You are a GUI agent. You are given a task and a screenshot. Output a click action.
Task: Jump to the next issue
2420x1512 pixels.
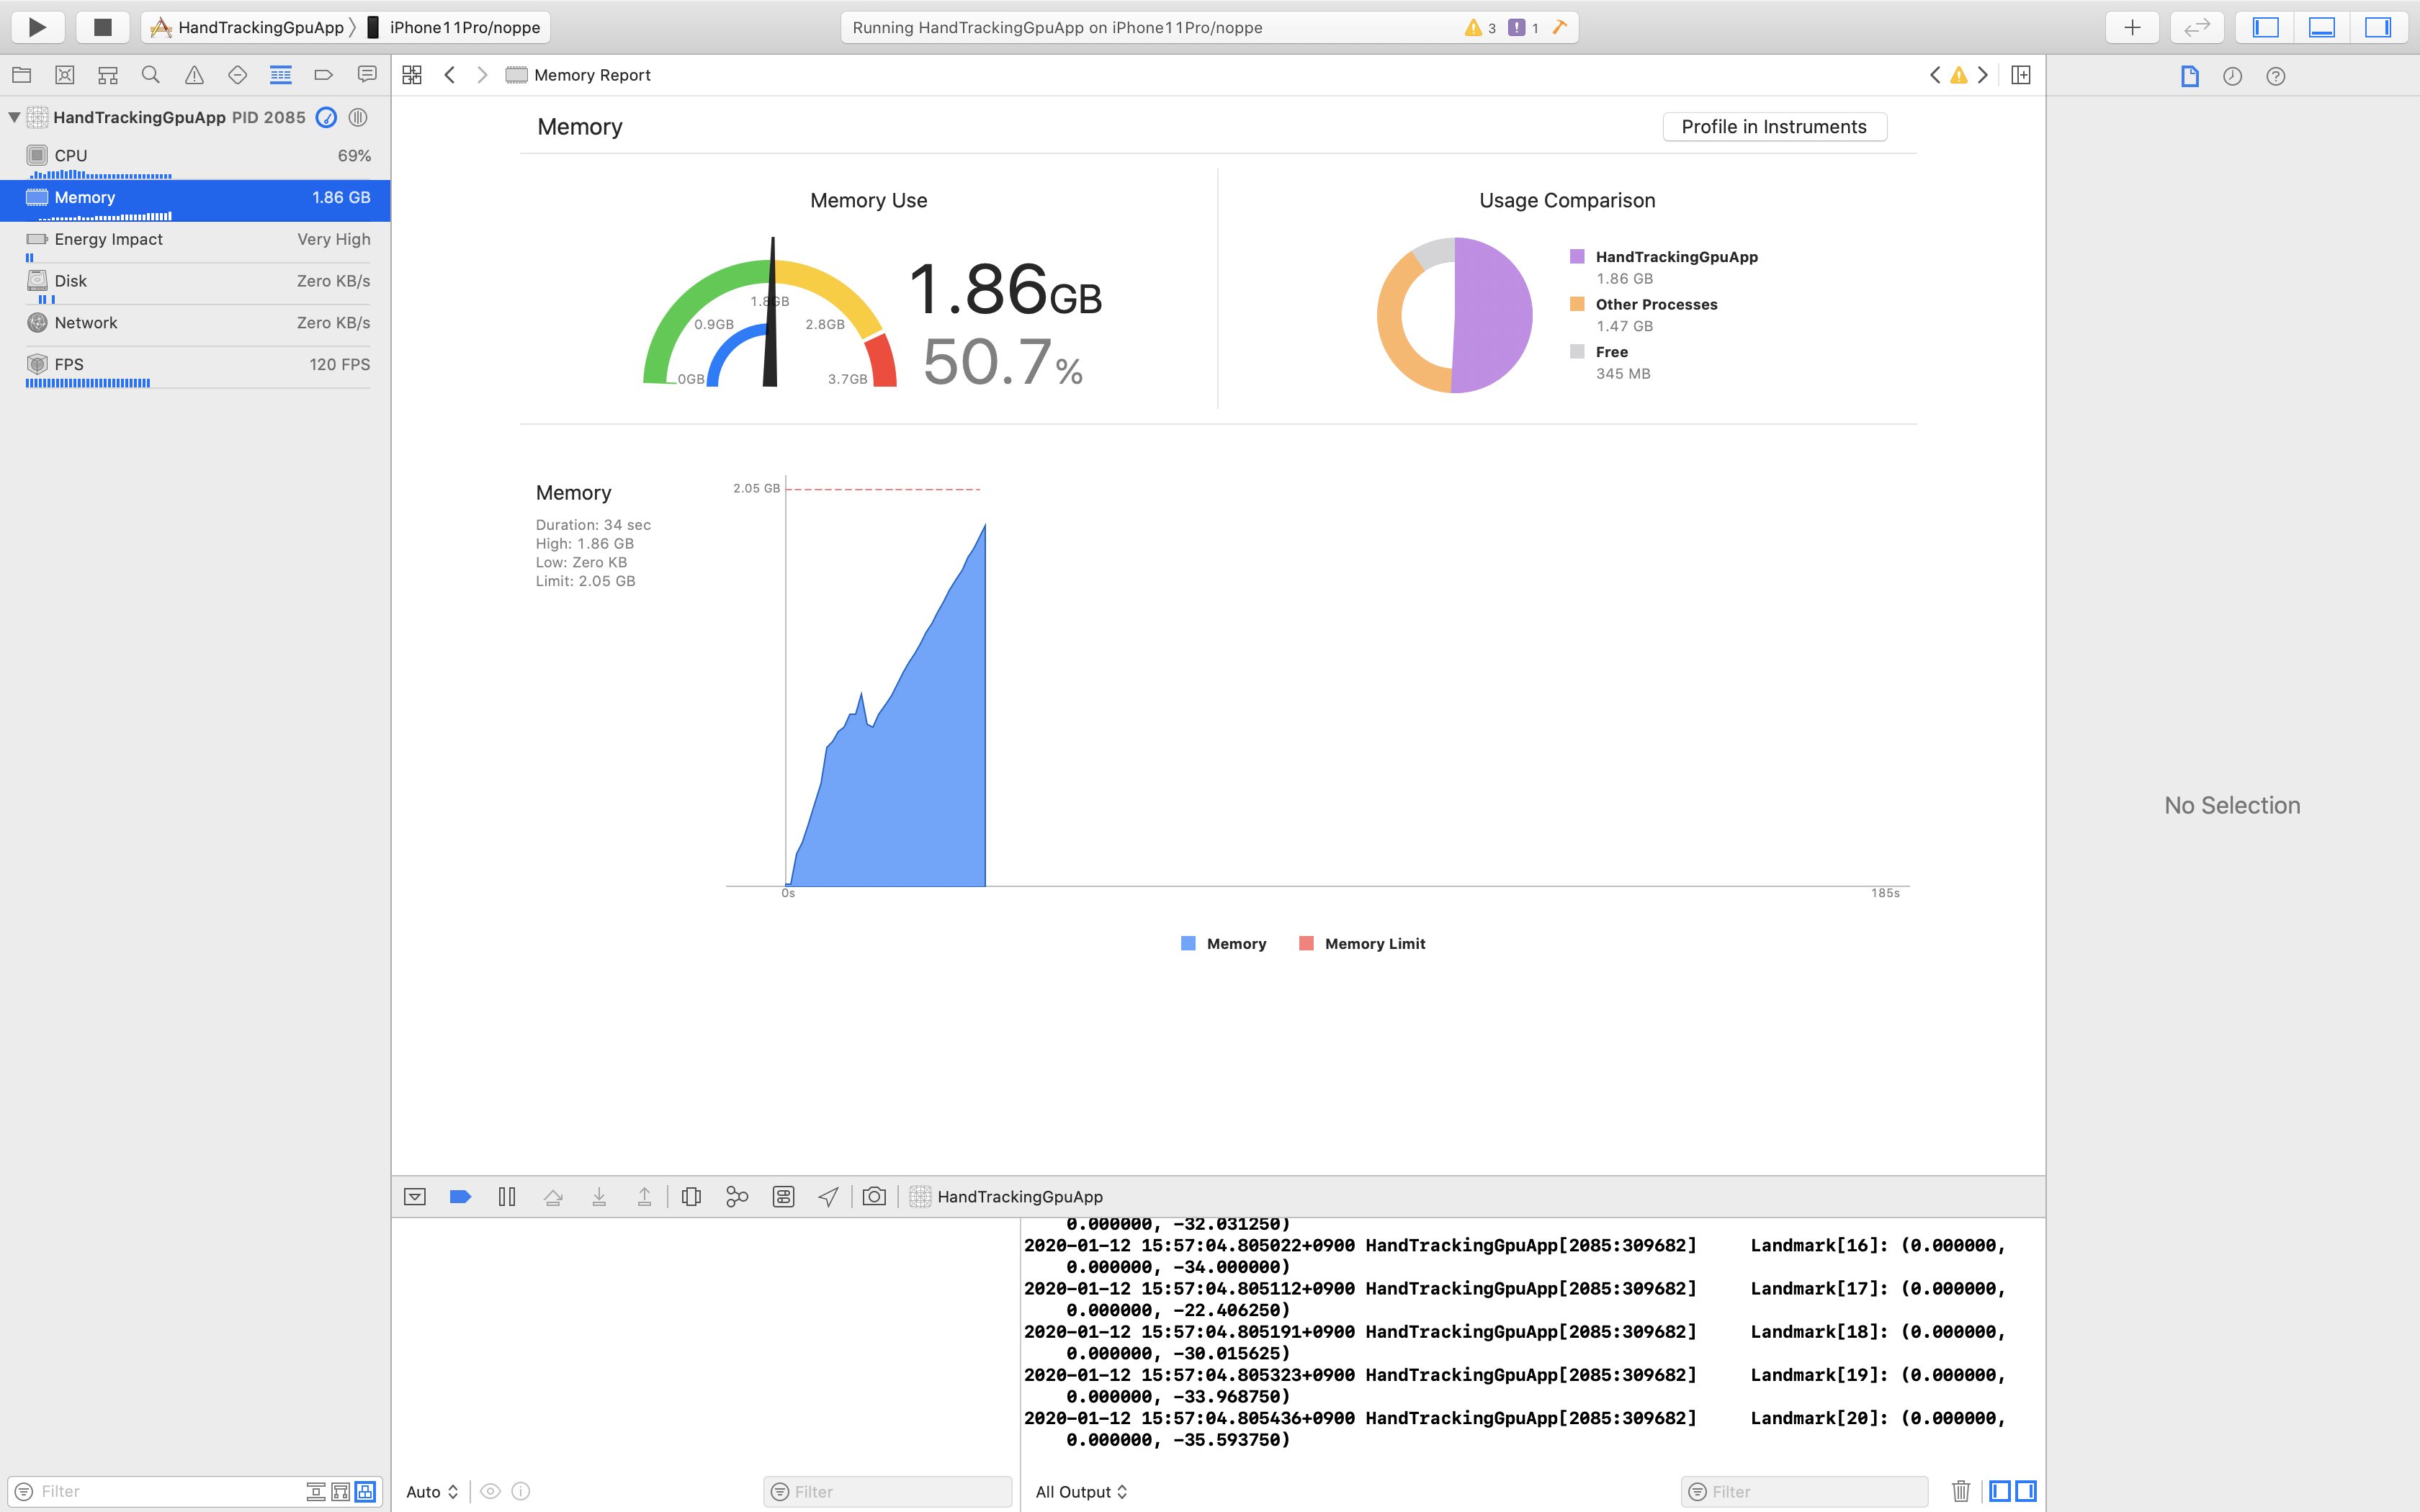(x=1983, y=75)
